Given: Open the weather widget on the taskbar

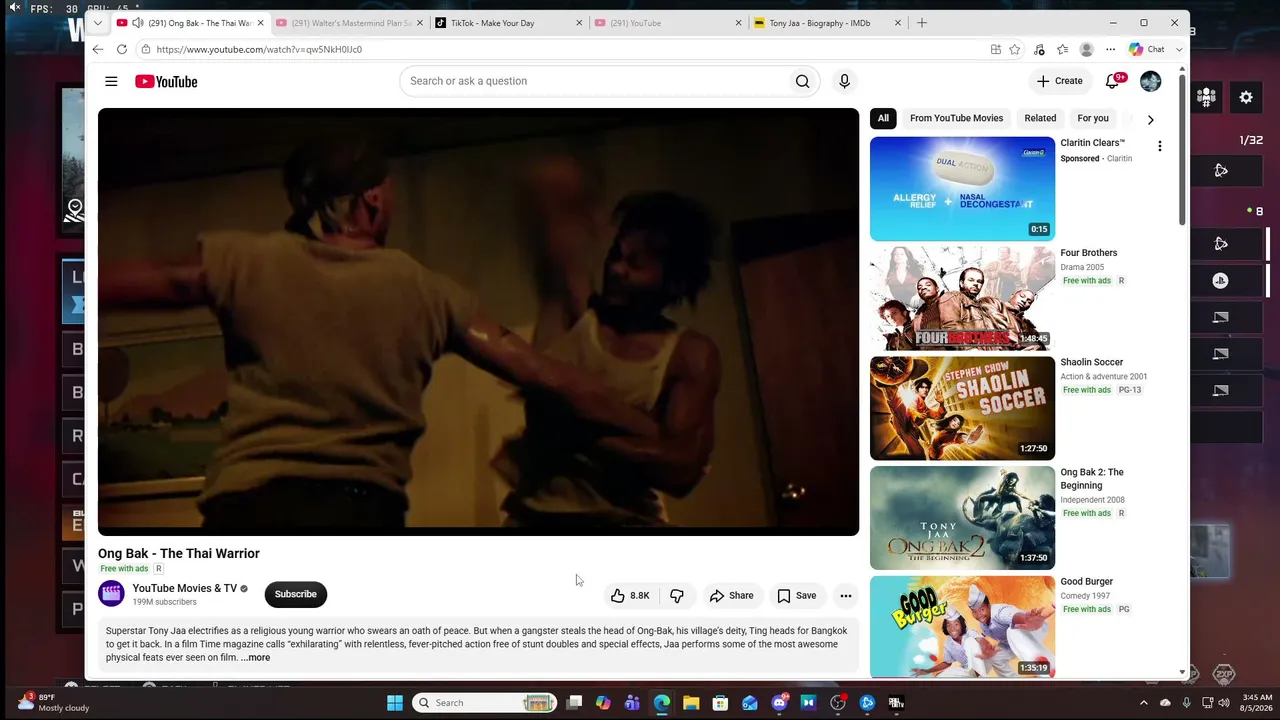Looking at the screenshot, I should pyautogui.click(x=55, y=702).
